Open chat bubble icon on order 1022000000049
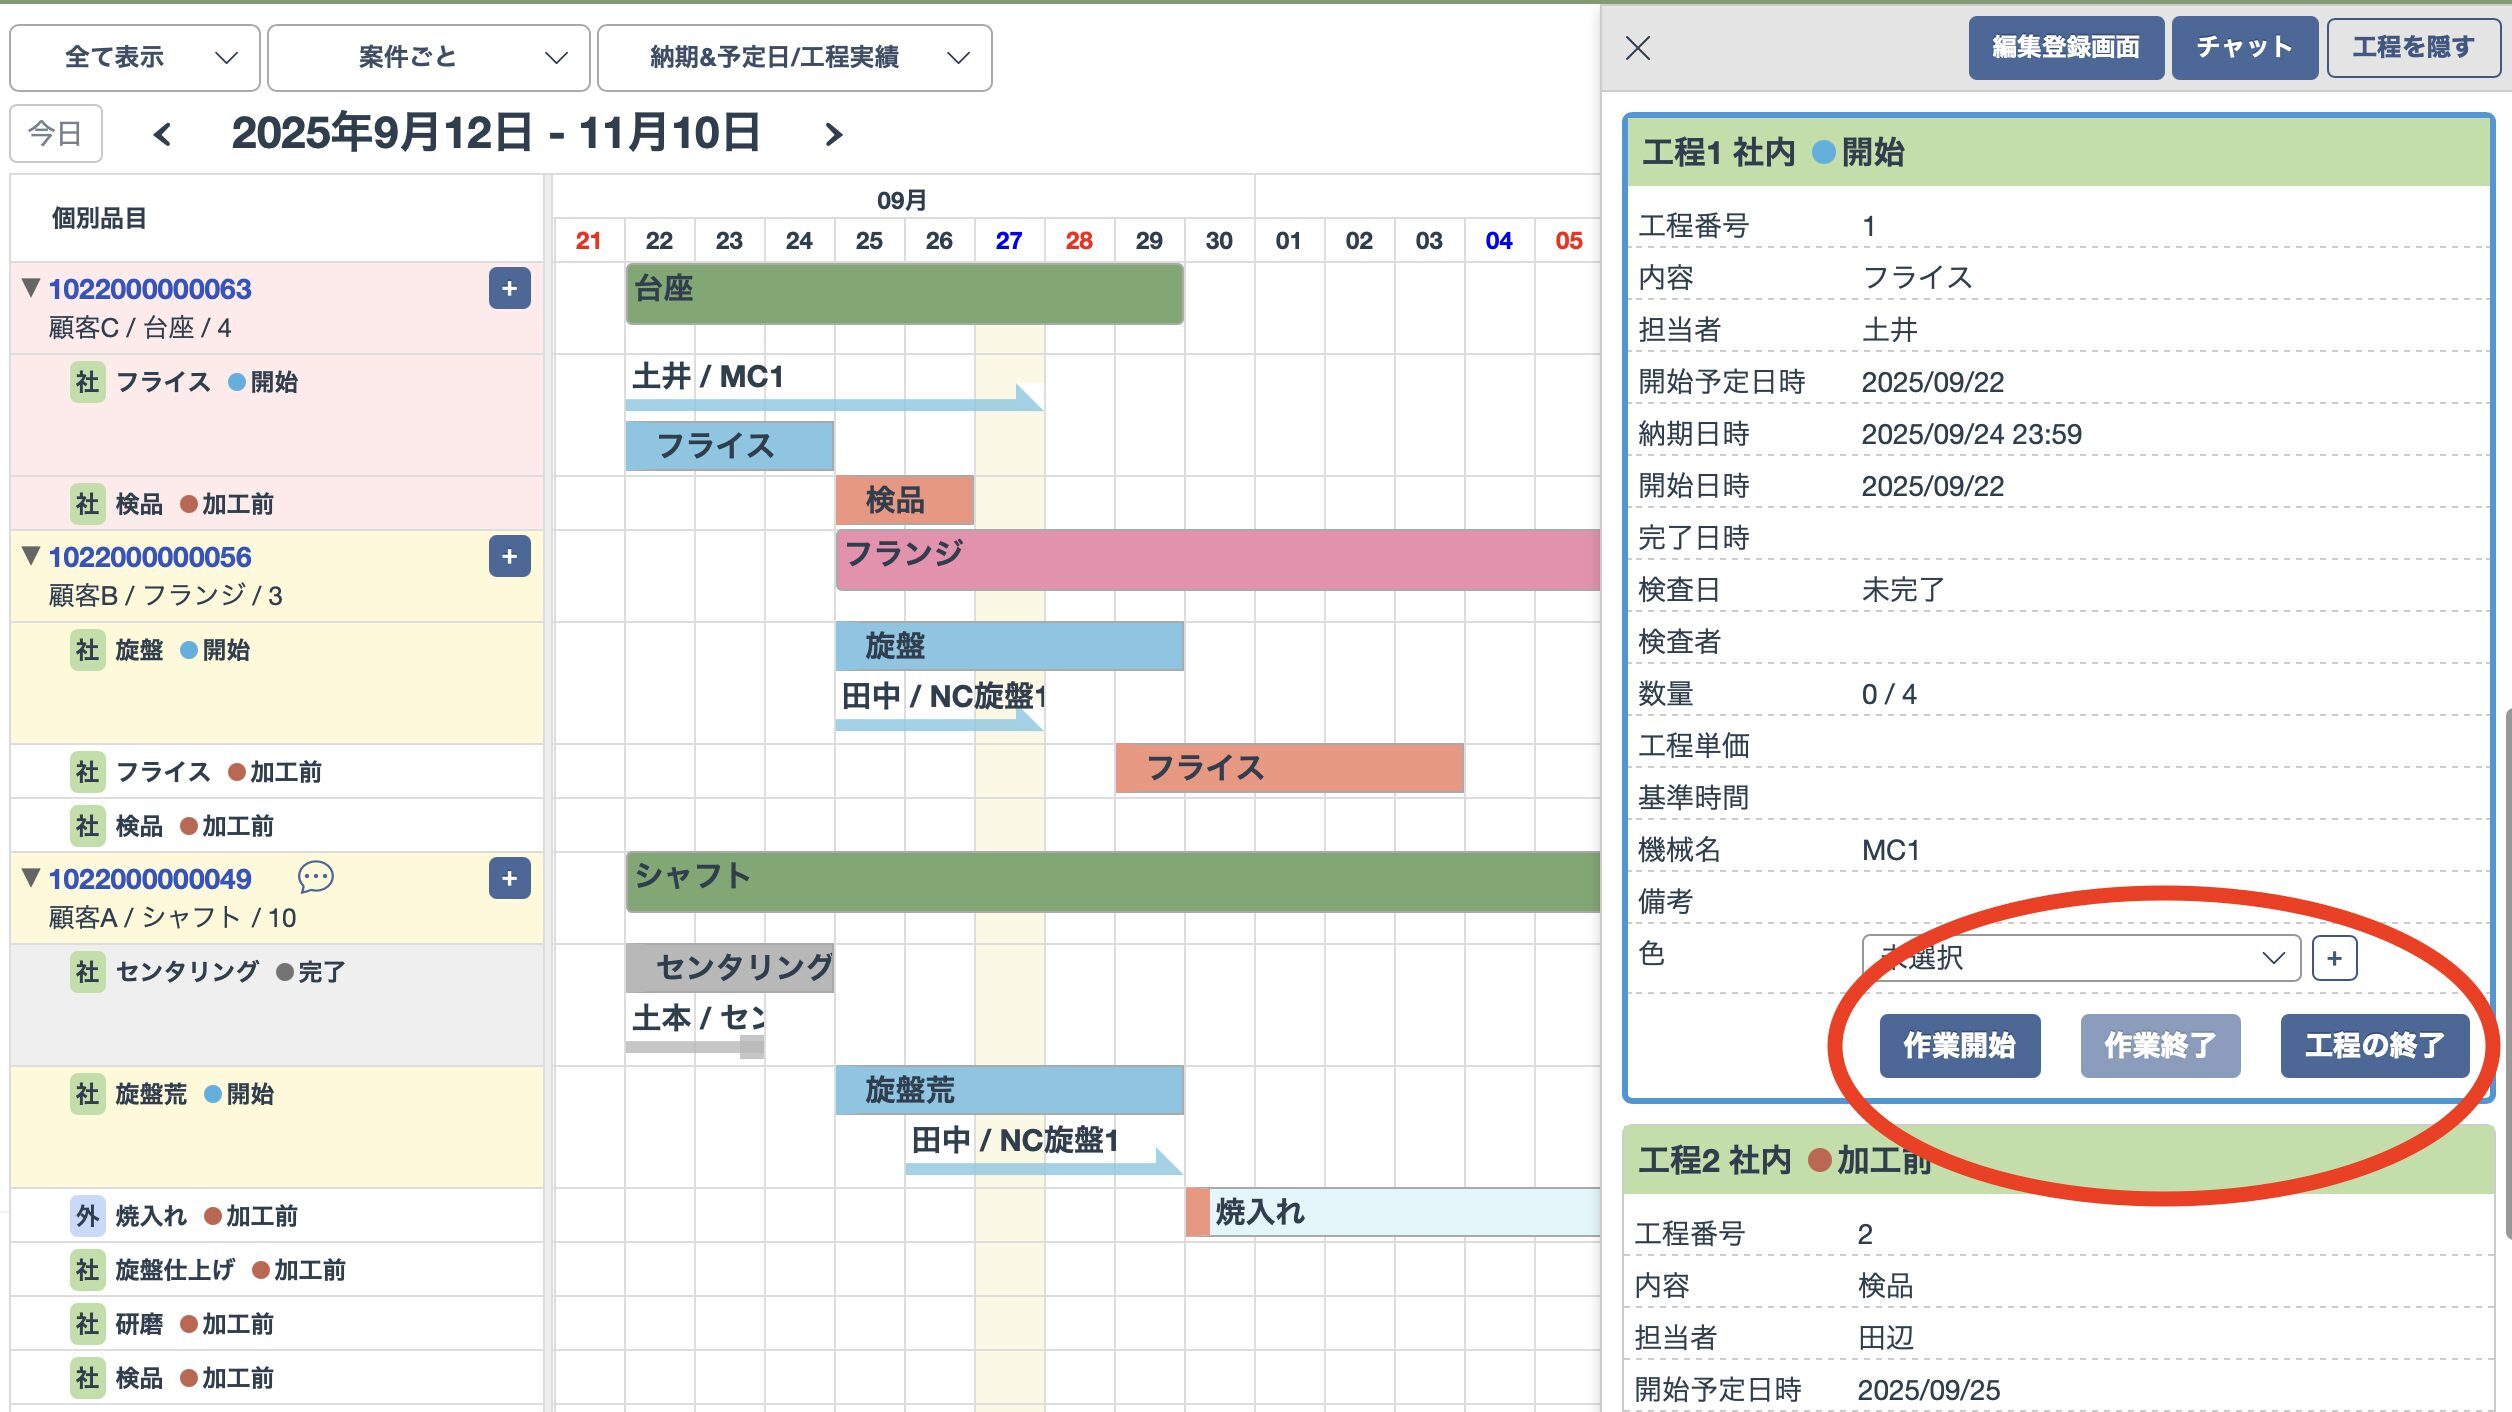The width and height of the screenshot is (2512, 1412). coord(315,878)
